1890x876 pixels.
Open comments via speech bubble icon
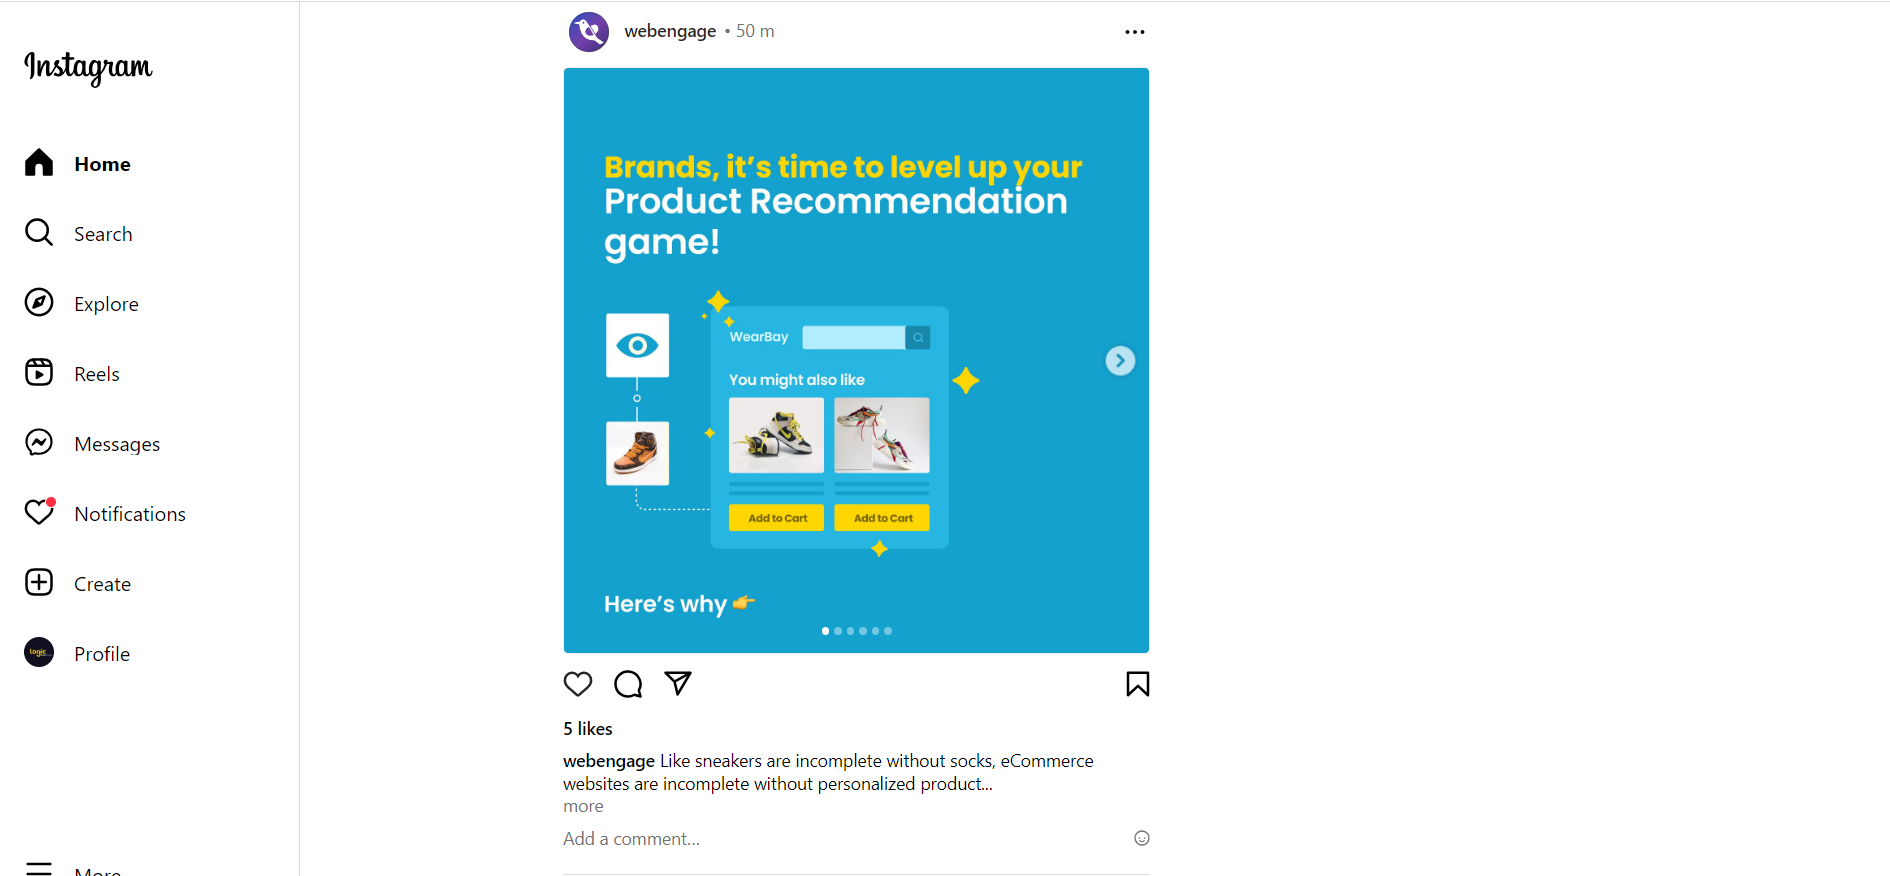coord(628,684)
